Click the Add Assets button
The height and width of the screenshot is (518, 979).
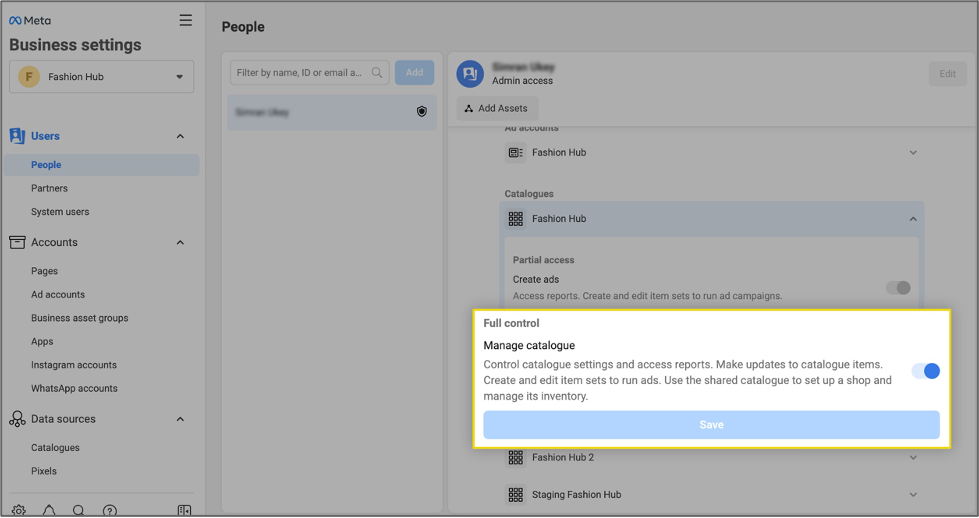(x=496, y=108)
